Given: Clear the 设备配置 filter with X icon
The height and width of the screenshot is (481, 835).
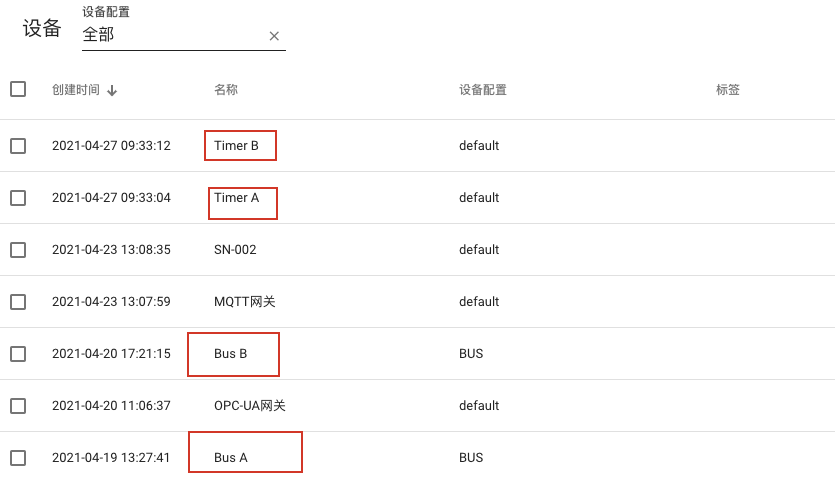Looking at the screenshot, I should (274, 36).
